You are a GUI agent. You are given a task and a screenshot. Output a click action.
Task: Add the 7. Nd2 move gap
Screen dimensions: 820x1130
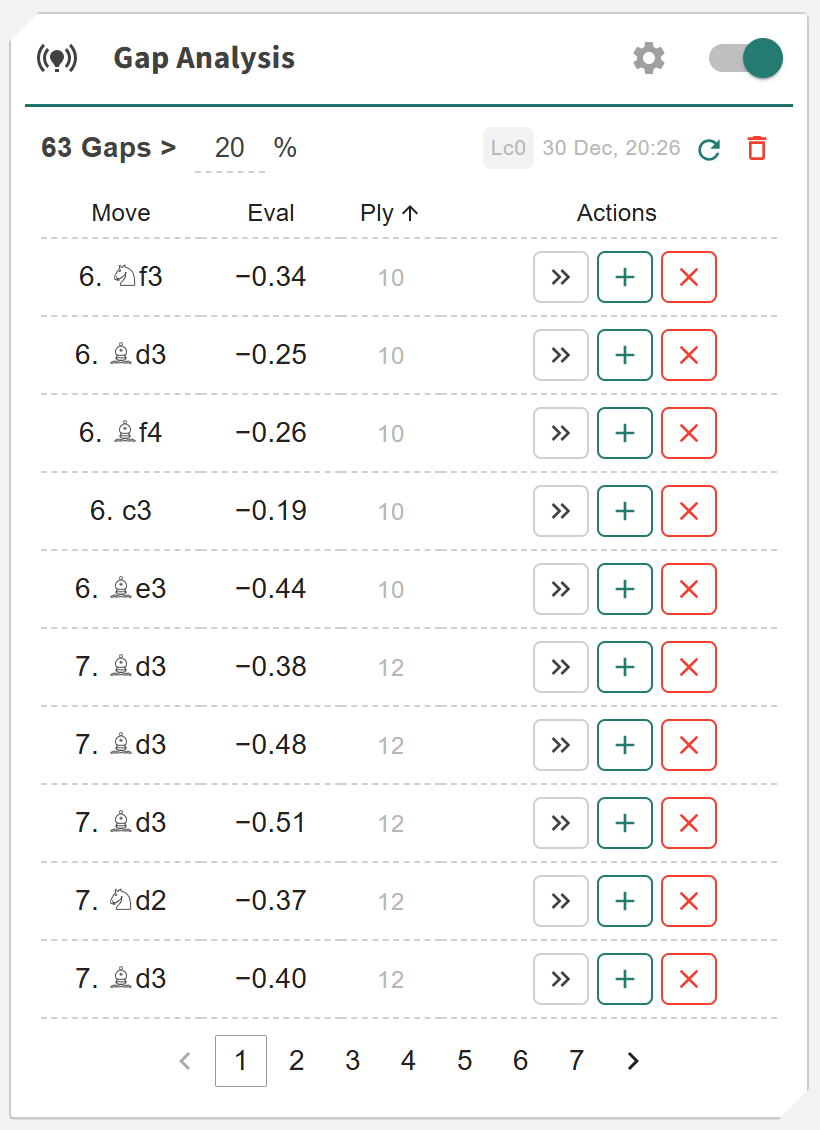(625, 901)
